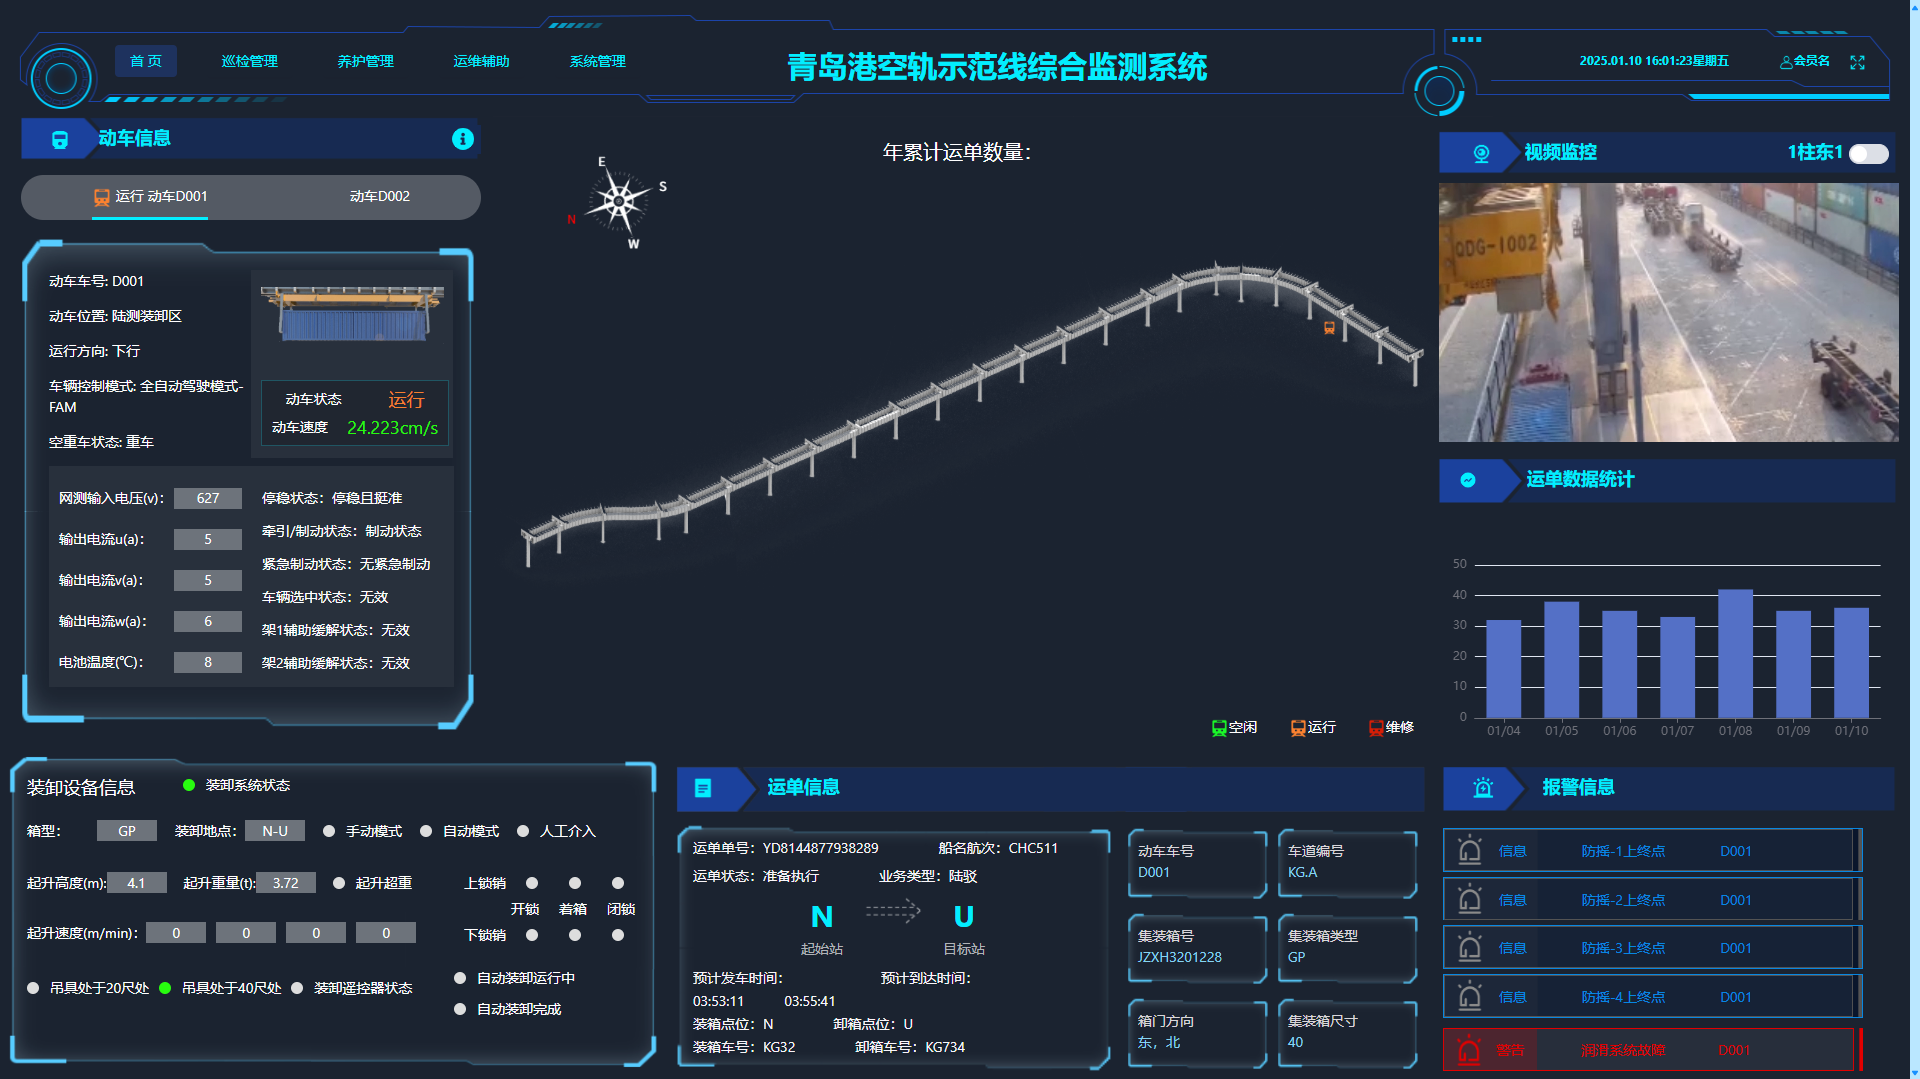Click the document icon in 运单信息 header
1920x1079 pixels.
pyautogui.click(x=703, y=788)
